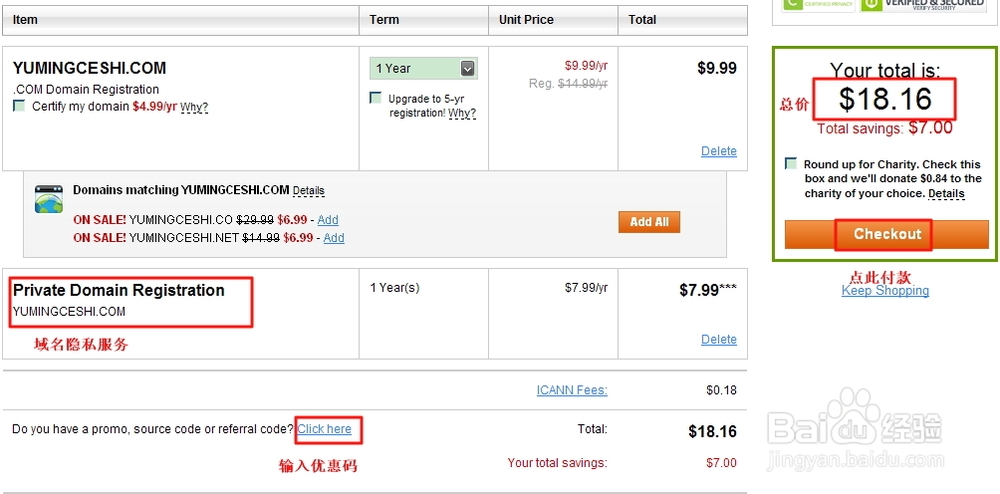Click the certified privacy badge icon
1000x494 pixels.
coord(818,4)
